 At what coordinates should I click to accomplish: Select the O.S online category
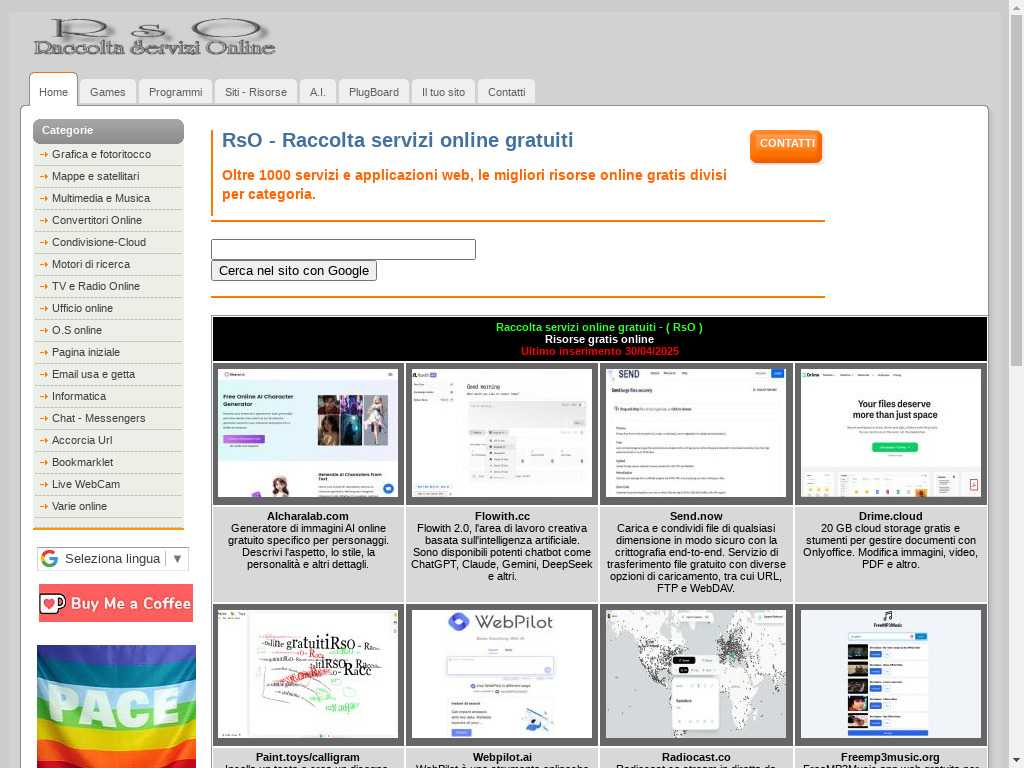108,330
